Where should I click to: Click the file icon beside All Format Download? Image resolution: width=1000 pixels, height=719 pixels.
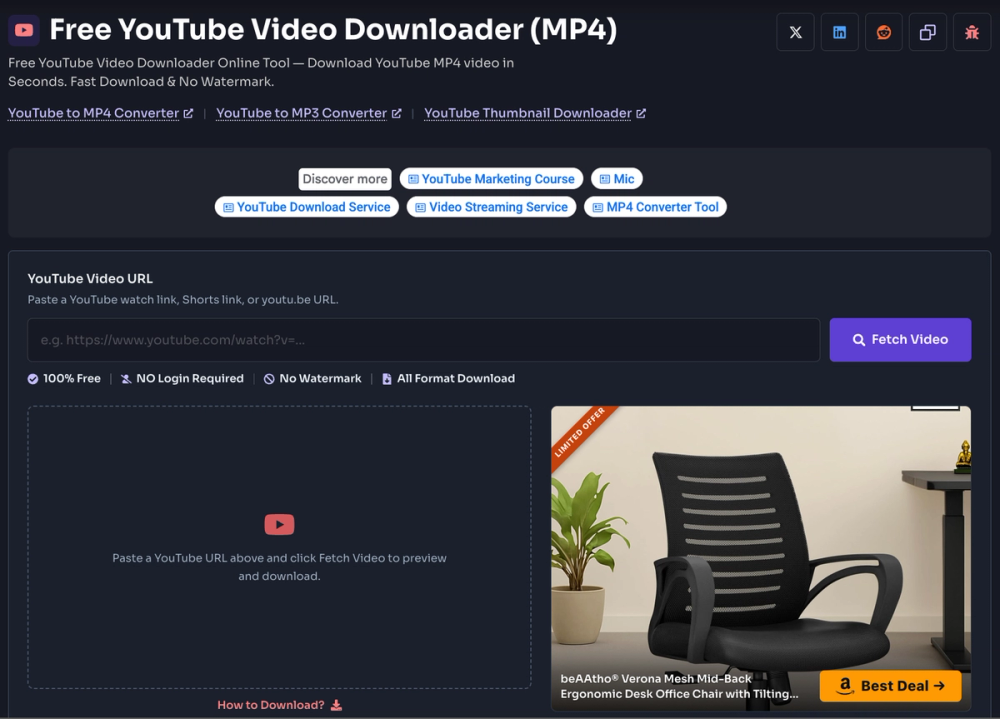386,379
